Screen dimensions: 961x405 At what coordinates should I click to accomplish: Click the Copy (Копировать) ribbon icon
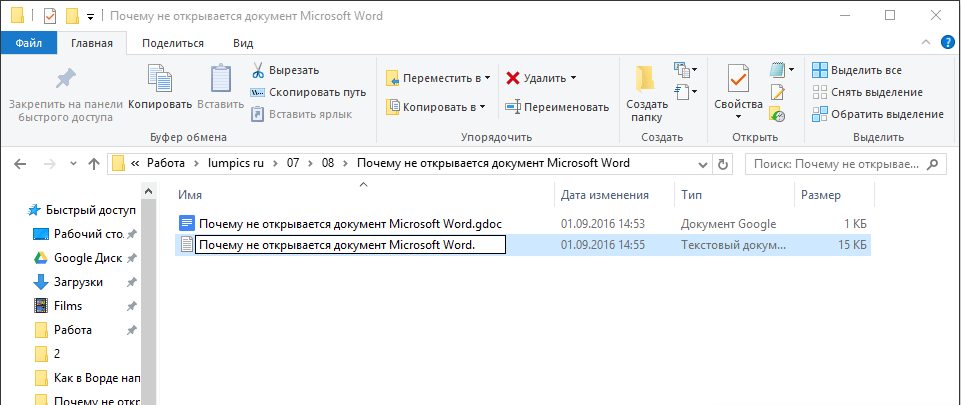click(x=160, y=80)
